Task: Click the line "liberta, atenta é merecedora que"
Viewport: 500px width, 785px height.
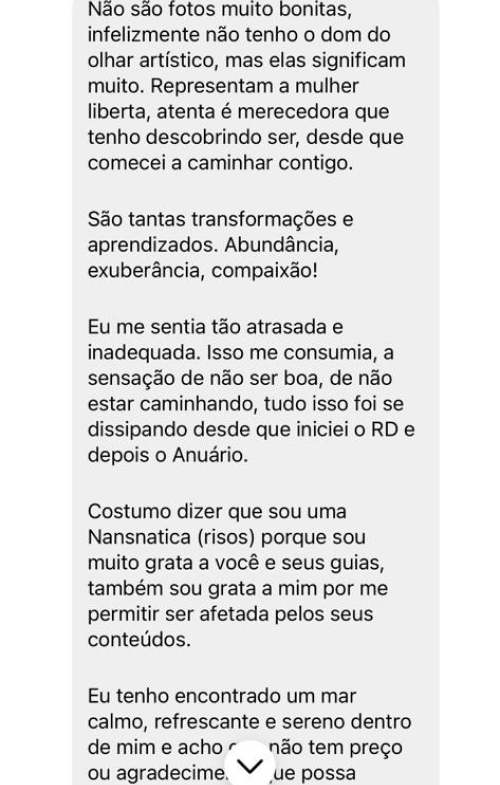Action: tap(238, 112)
